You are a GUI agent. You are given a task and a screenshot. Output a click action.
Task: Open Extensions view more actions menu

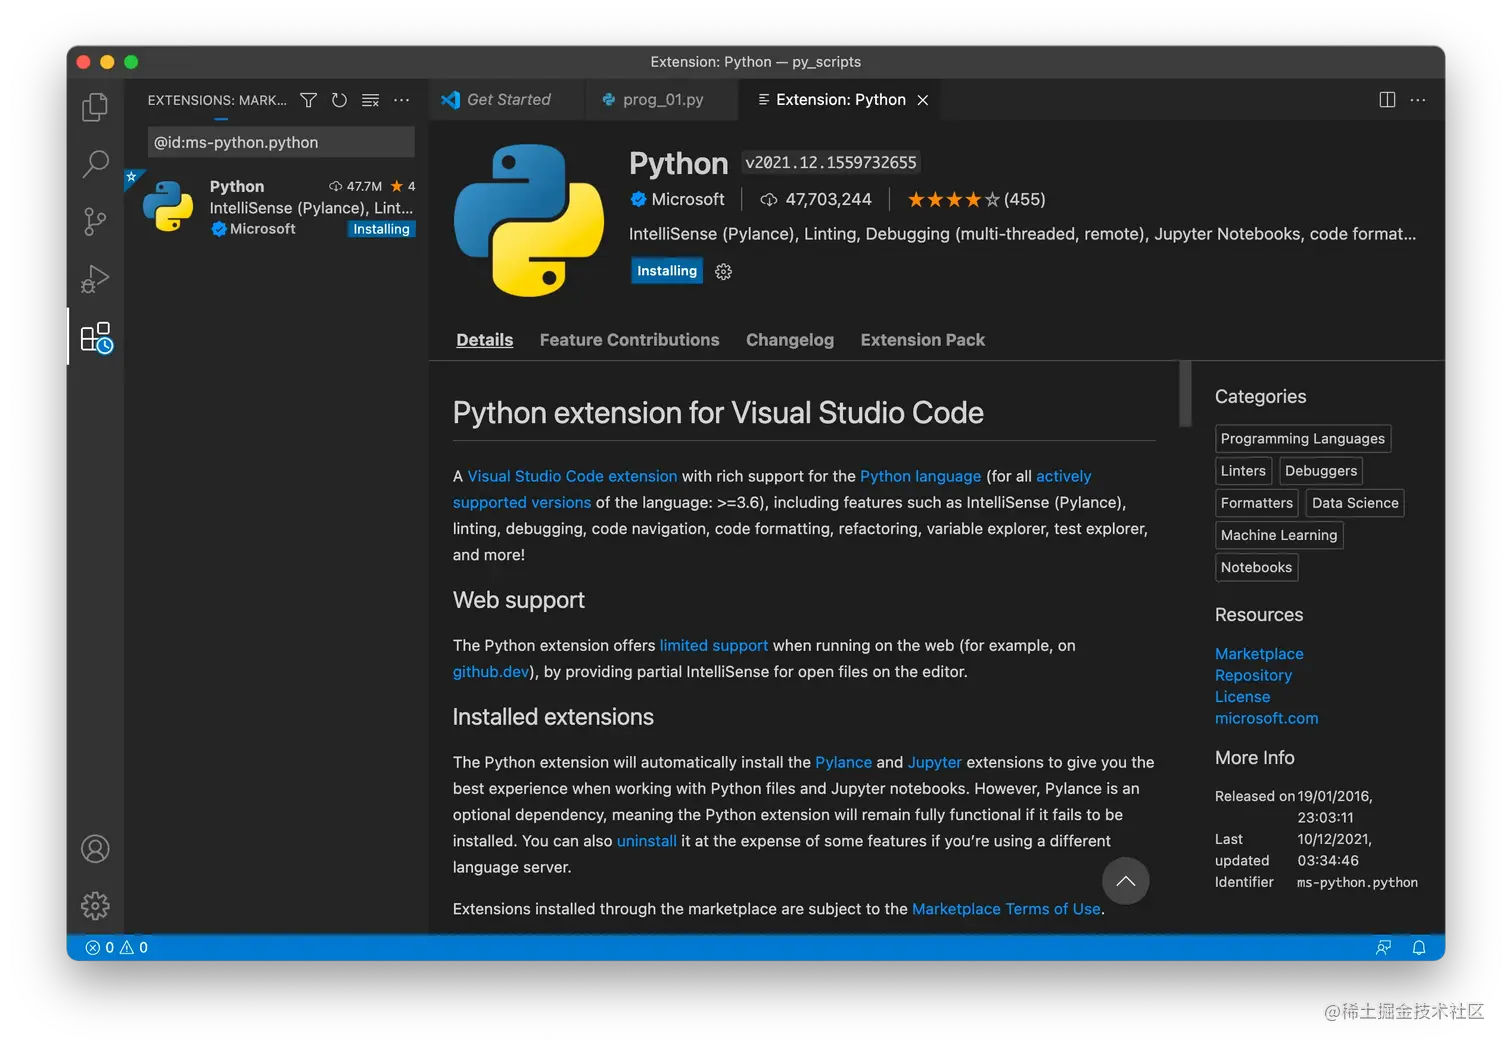(402, 100)
